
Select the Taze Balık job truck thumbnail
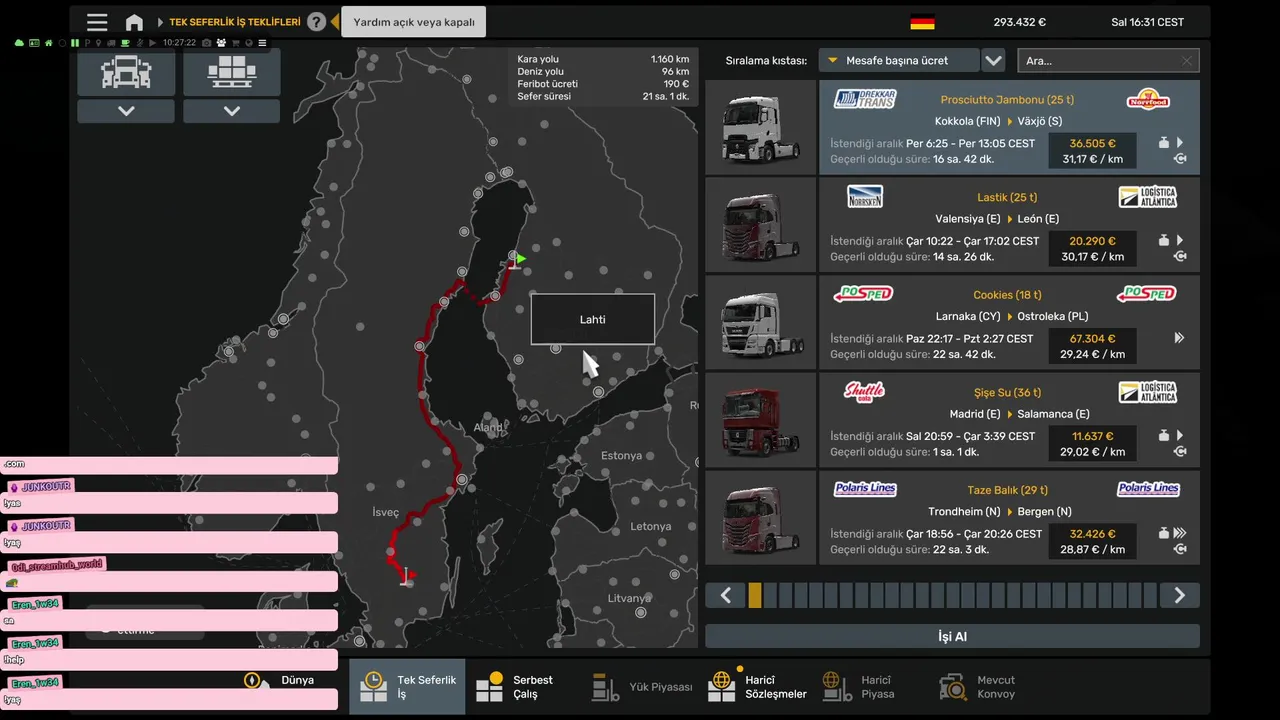click(760, 517)
